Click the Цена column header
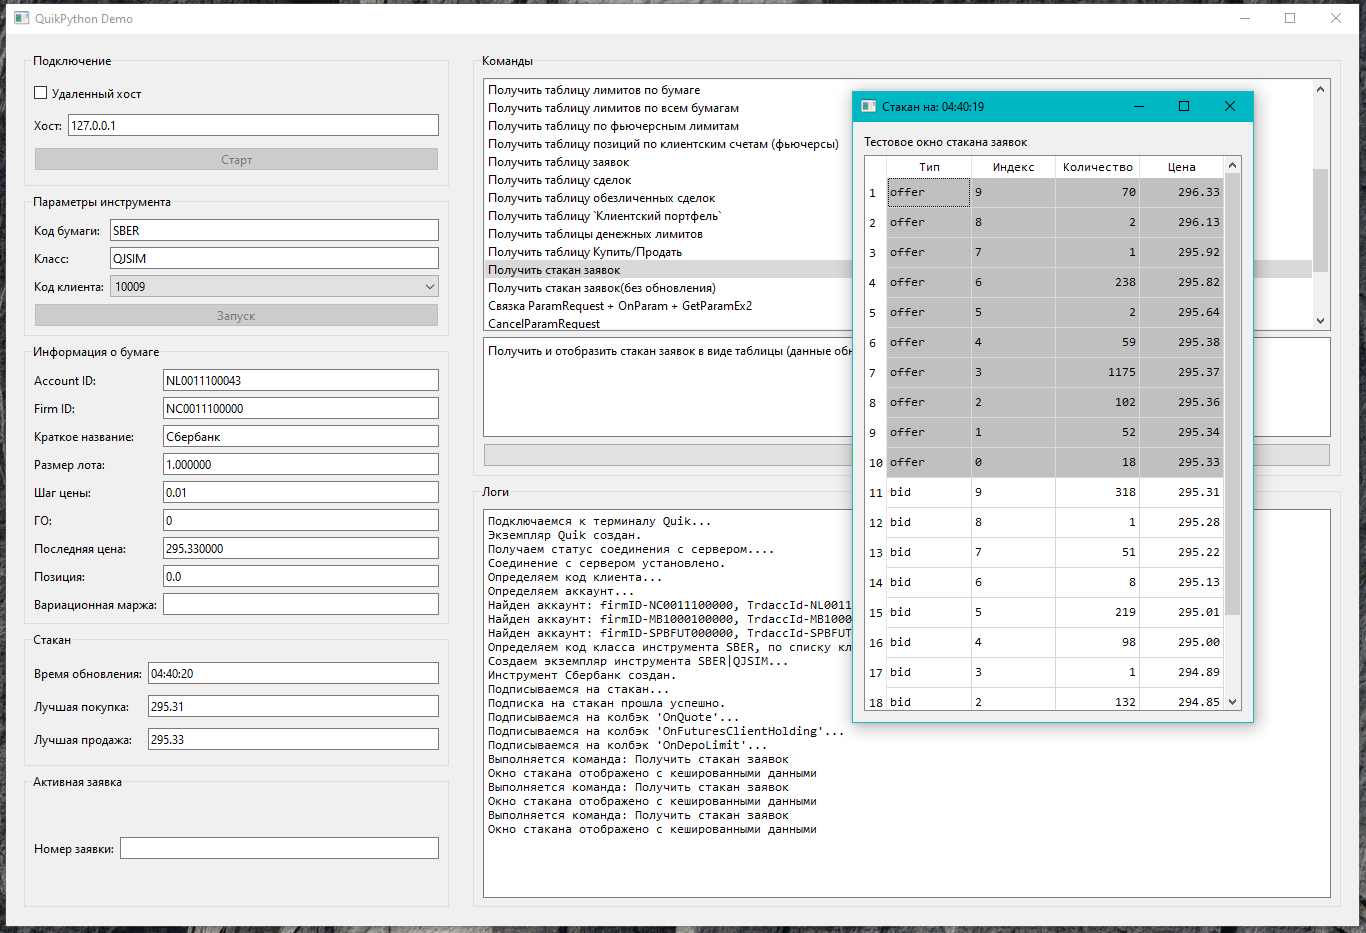Viewport: 1366px width, 933px height. (1181, 167)
